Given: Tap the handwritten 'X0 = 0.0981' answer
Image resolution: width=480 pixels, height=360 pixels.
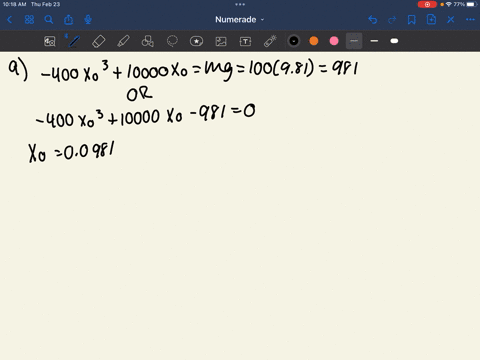Looking at the screenshot, I should click(x=72, y=152).
